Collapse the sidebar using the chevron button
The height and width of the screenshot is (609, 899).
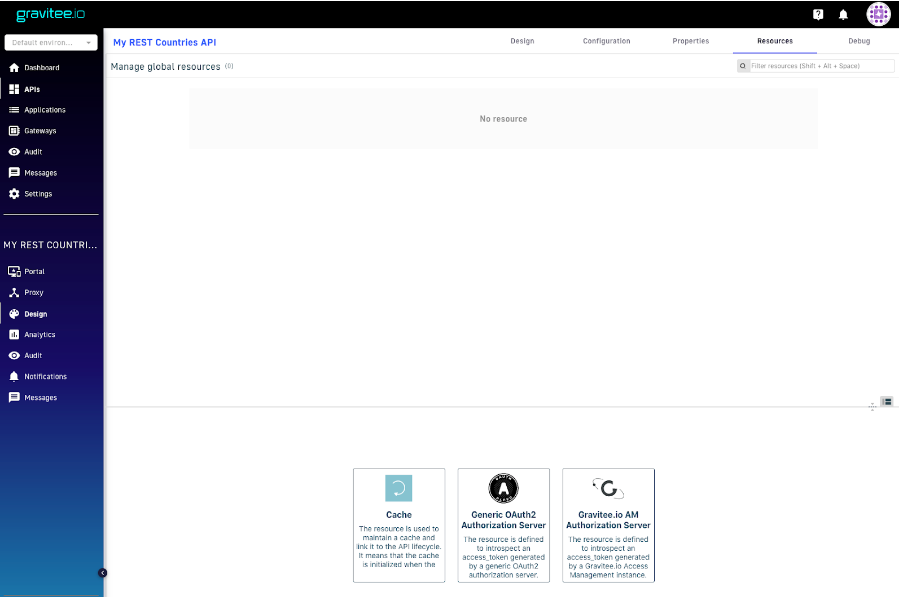click(101, 572)
